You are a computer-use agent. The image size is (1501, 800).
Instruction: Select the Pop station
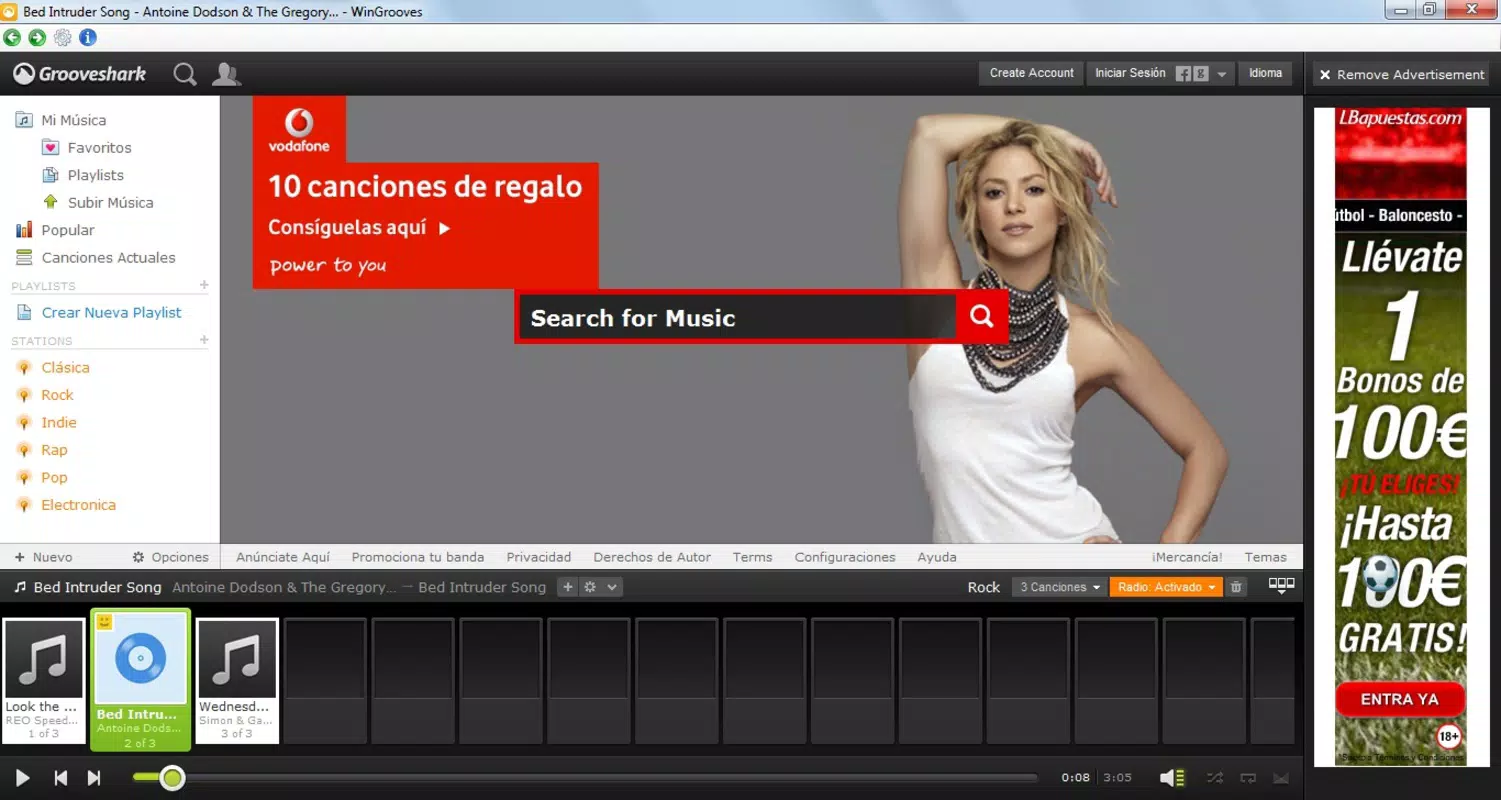(54, 477)
